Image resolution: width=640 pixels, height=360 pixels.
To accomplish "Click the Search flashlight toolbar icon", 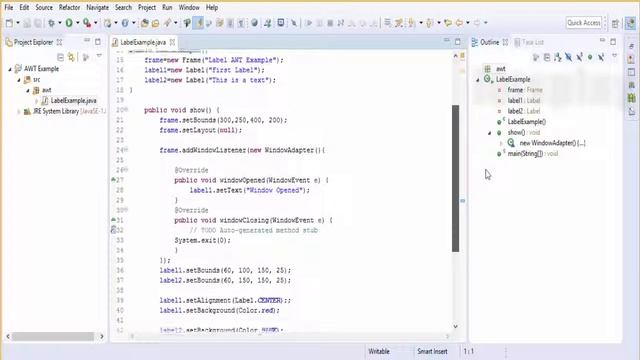I will pos(168,23).
